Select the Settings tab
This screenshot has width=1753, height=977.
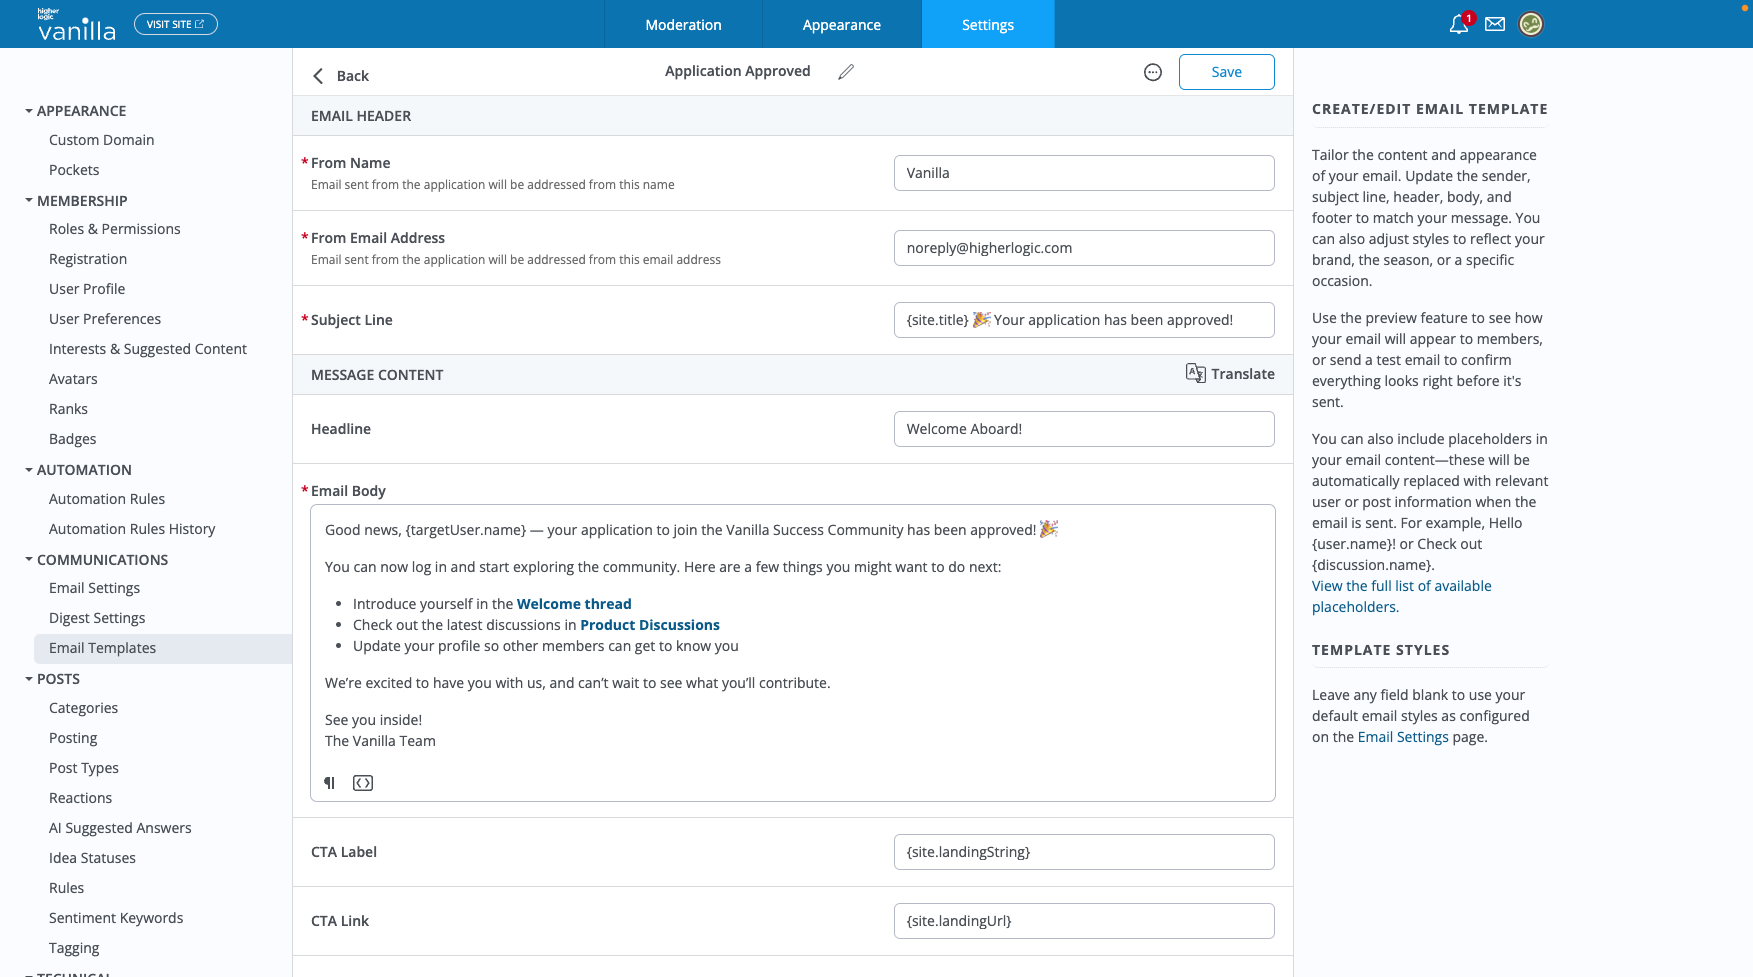(x=987, y=24)
